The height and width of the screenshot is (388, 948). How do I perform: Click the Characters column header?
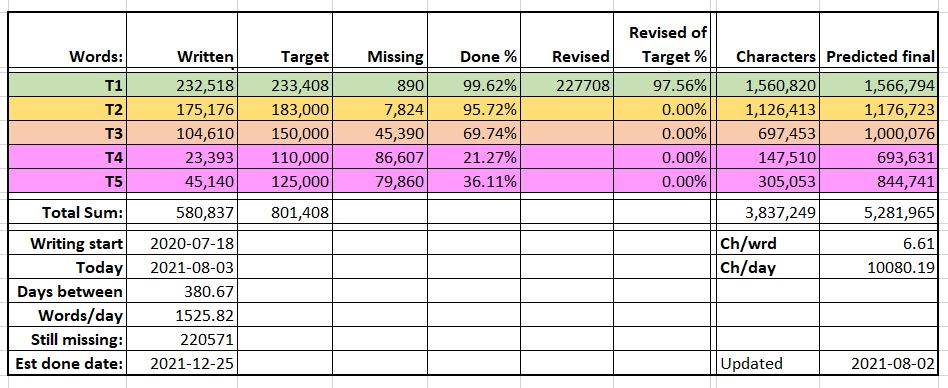click(x=768, y=39)
